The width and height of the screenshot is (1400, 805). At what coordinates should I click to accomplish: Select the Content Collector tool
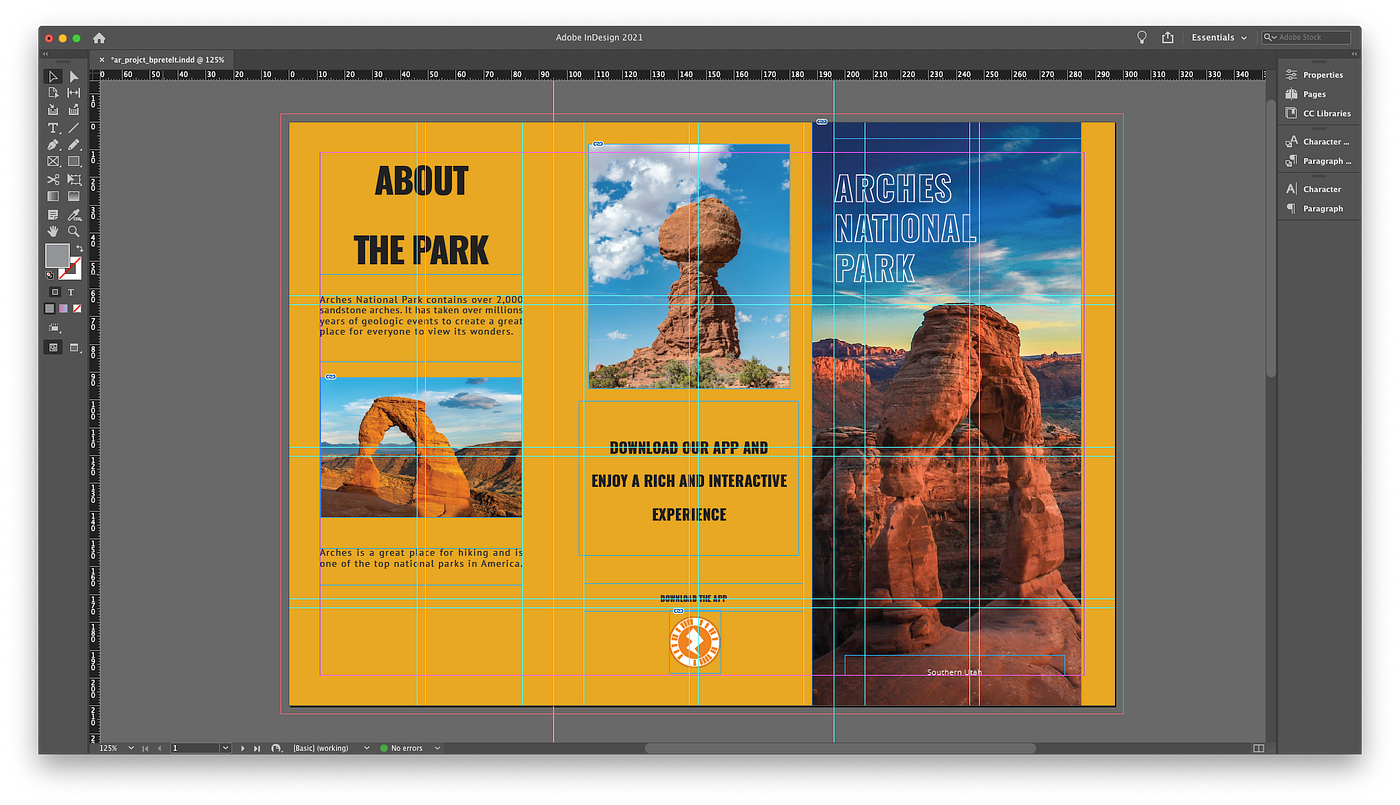(x=53, y=109)
